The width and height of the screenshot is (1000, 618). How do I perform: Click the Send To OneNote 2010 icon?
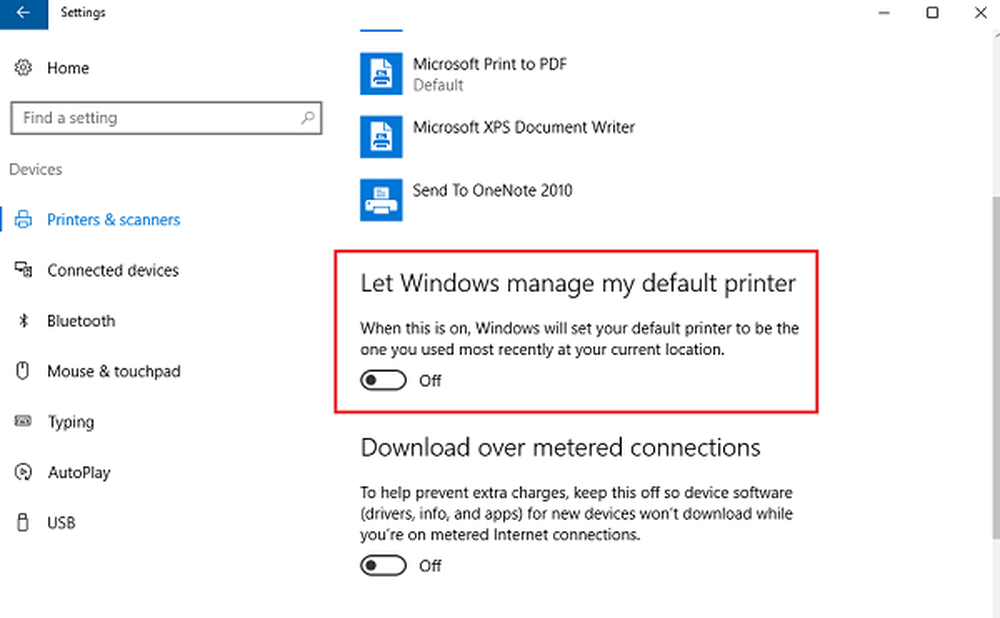coord(381,199)
